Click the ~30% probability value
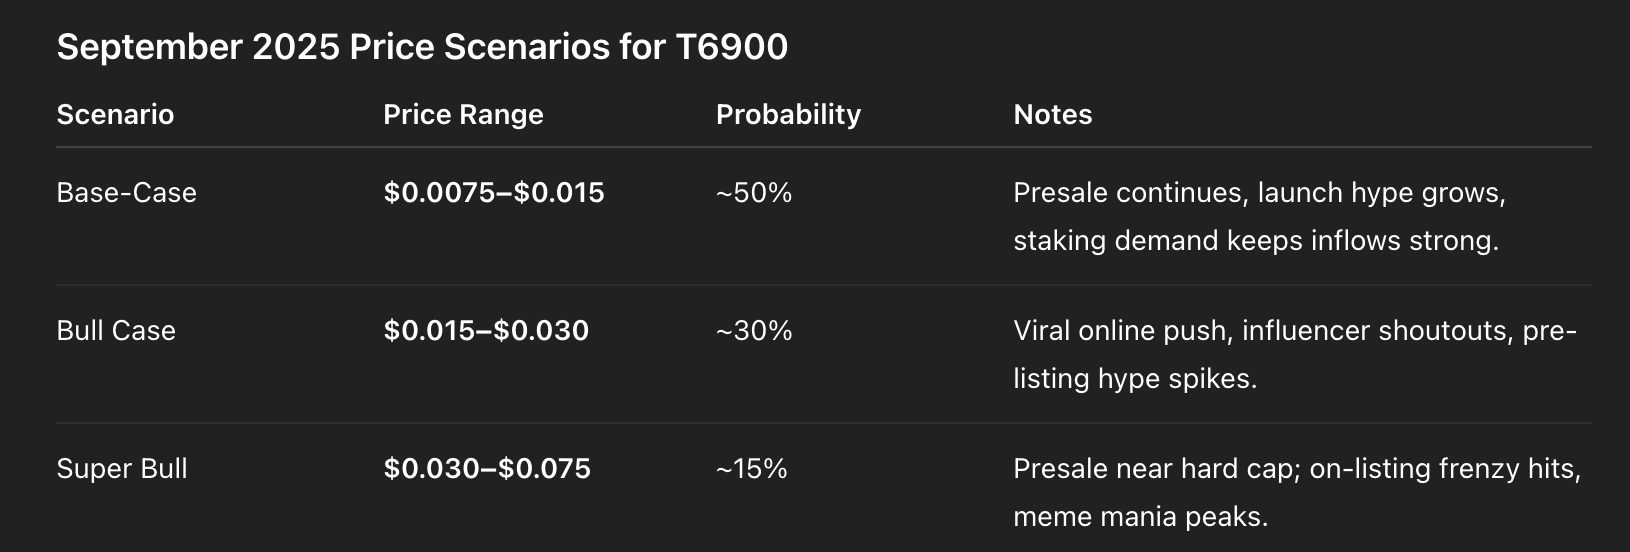The image size is (1630, 552). [754, 330]
